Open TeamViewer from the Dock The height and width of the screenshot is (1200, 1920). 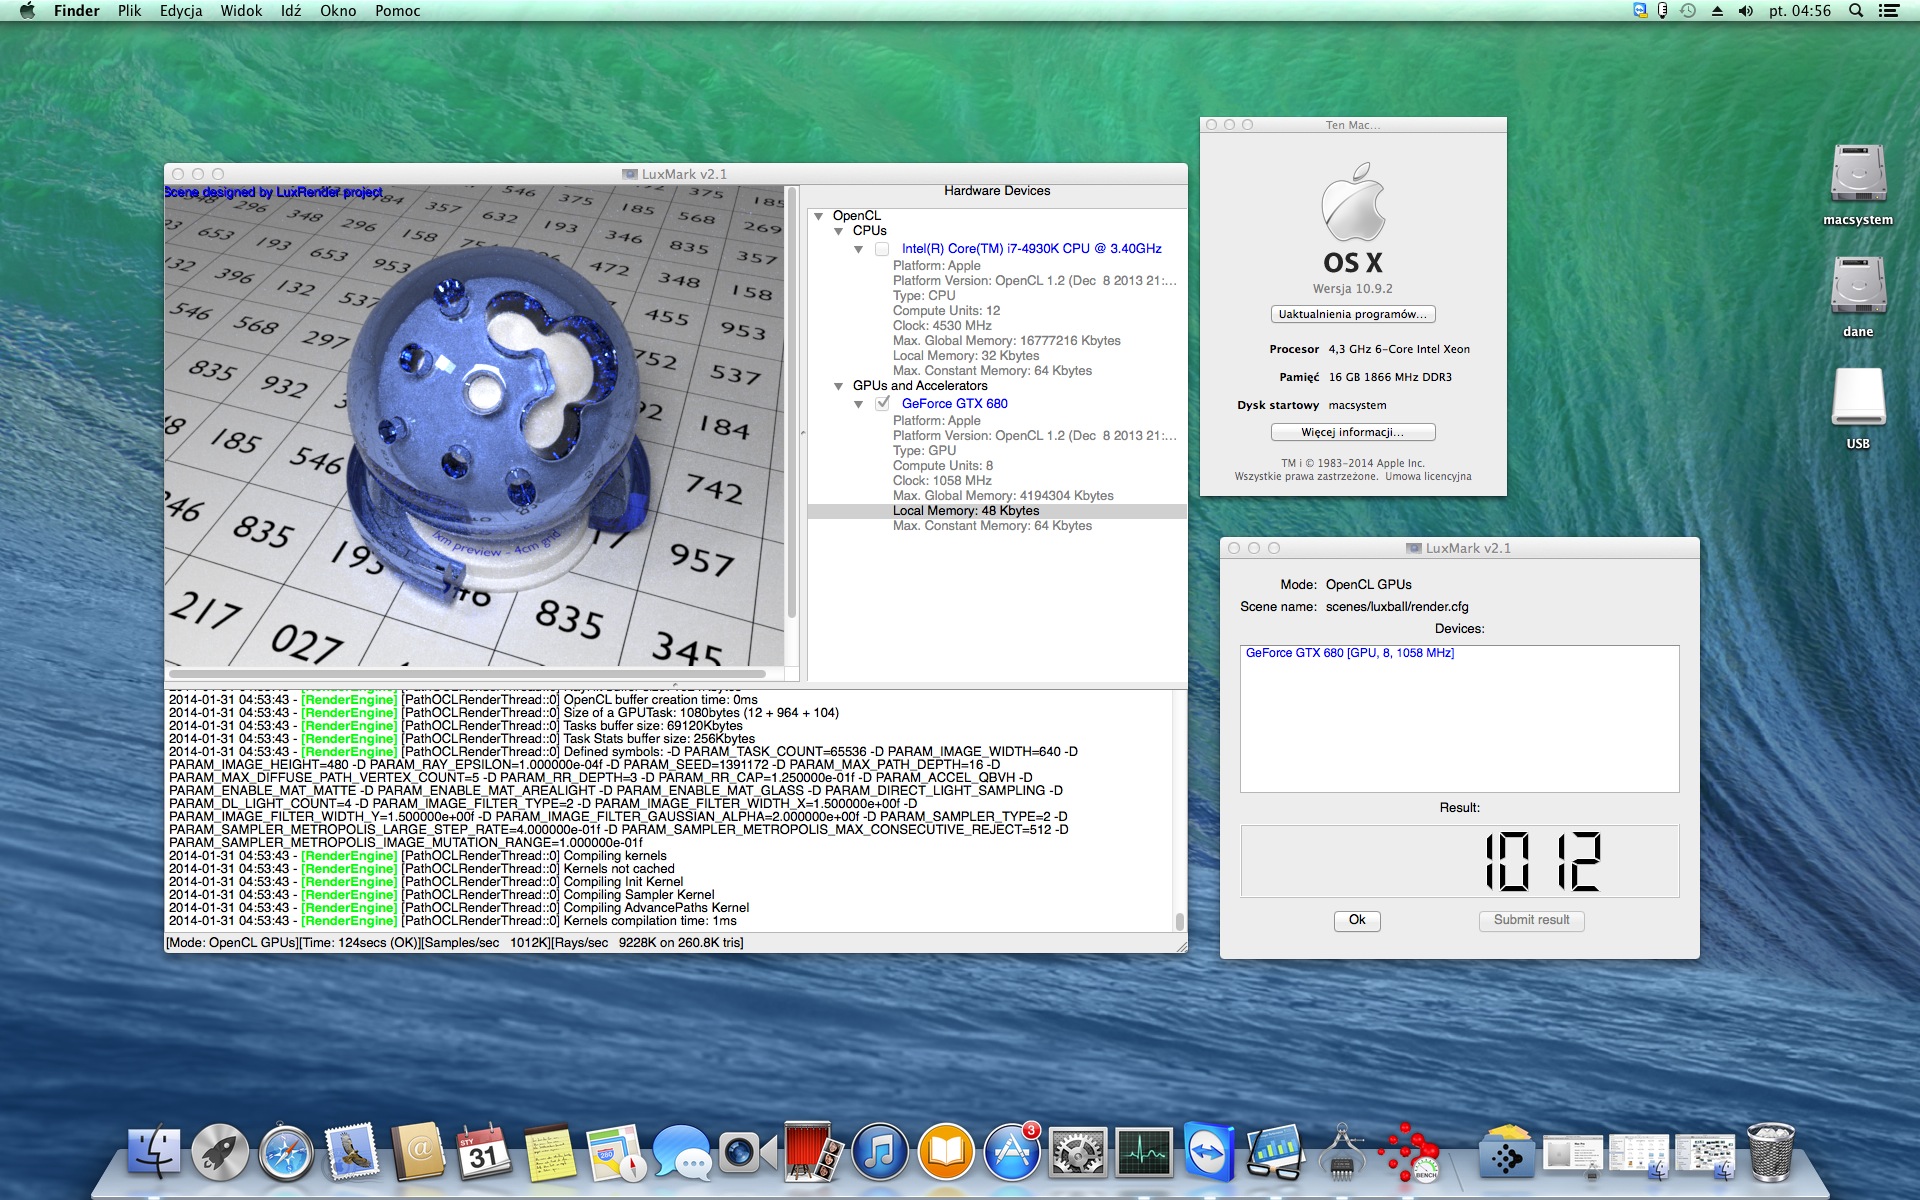[1210, 1153]
